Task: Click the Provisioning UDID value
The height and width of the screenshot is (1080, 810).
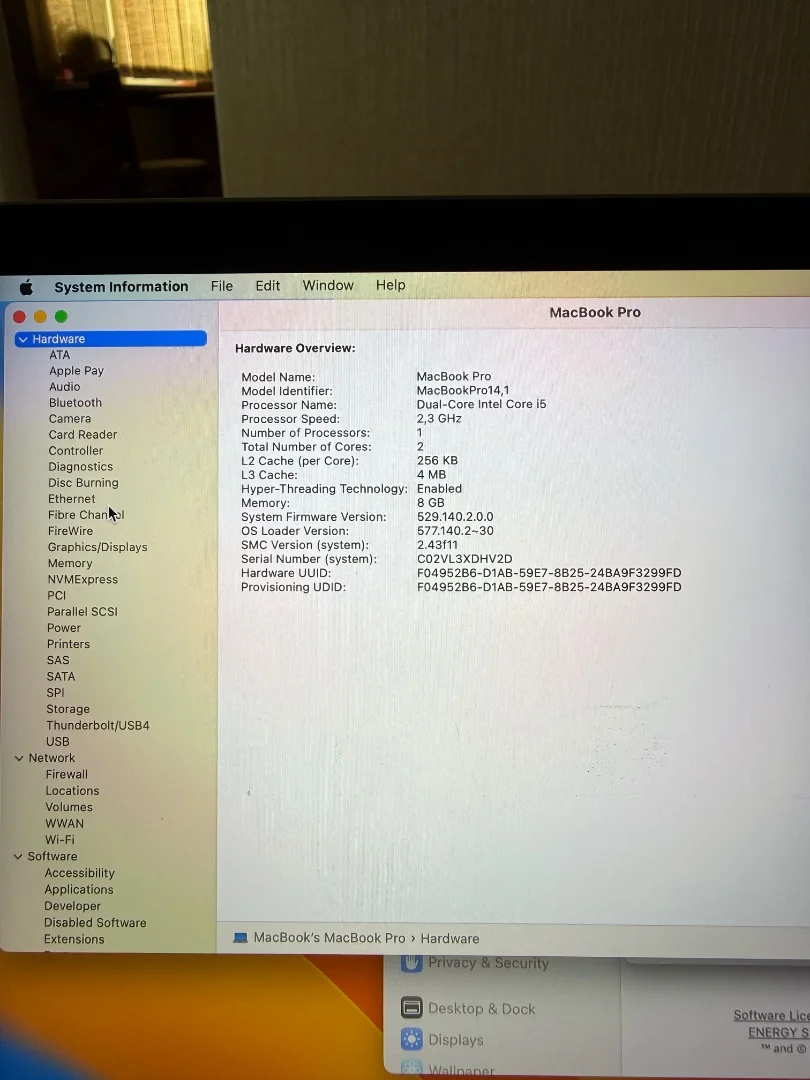Action: [x=549, y=587]
